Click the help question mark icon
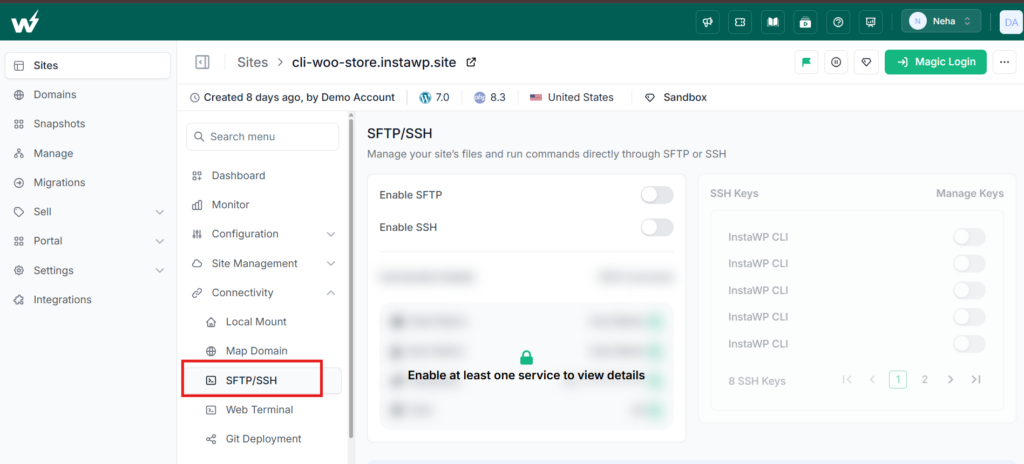 [x=838, y=22]
